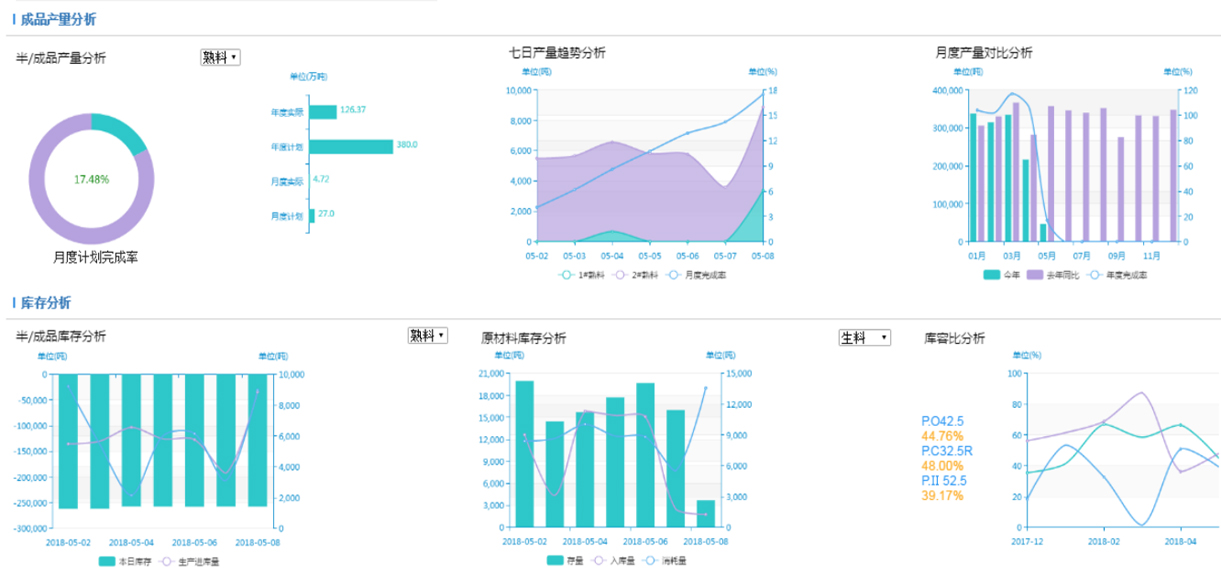Click the 存量 legend icon

pyautogui.click(x=556, y=561)
